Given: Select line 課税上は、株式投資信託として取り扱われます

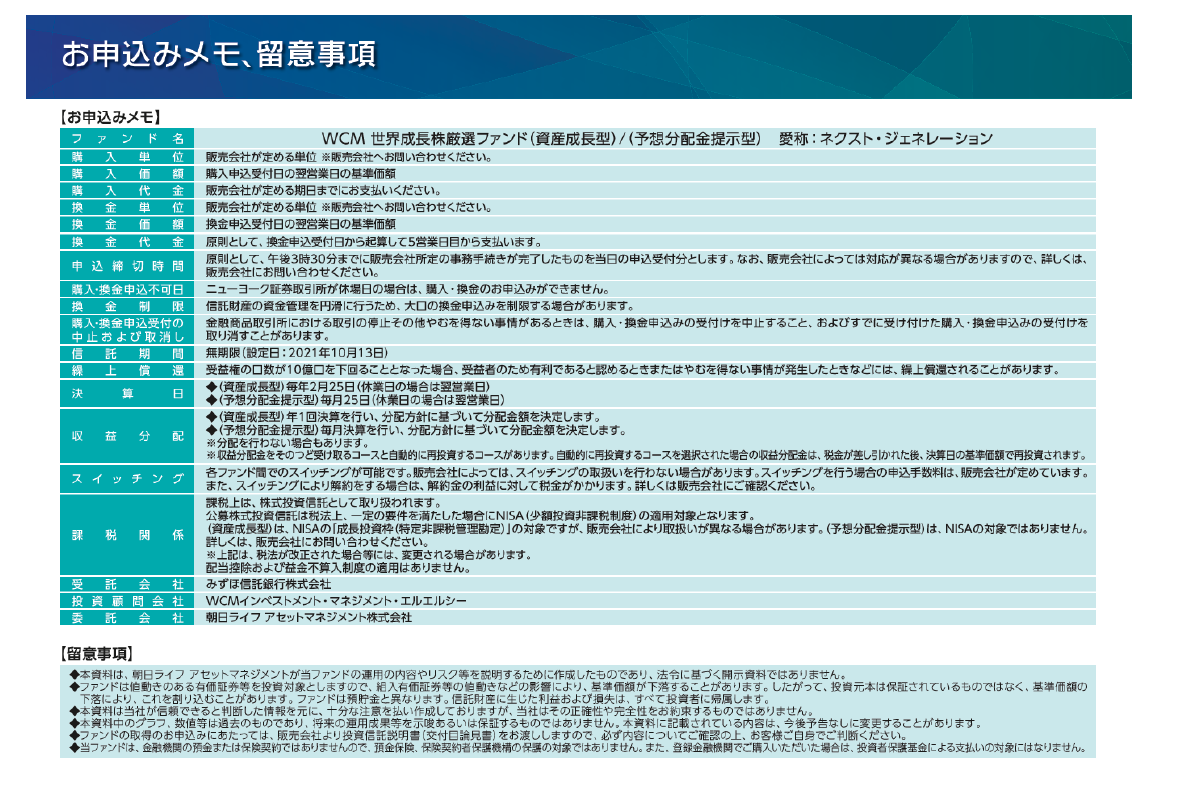Looking at the screenshot, I should 323,503.
